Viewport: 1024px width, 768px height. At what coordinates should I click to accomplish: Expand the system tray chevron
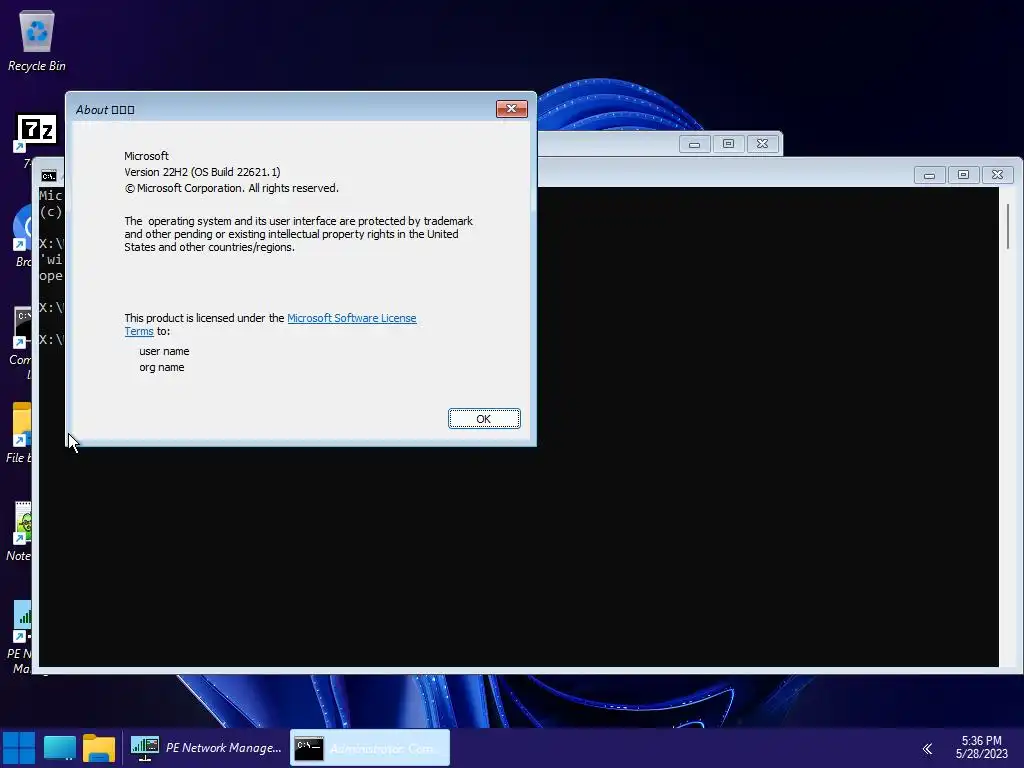coord(927,748)
